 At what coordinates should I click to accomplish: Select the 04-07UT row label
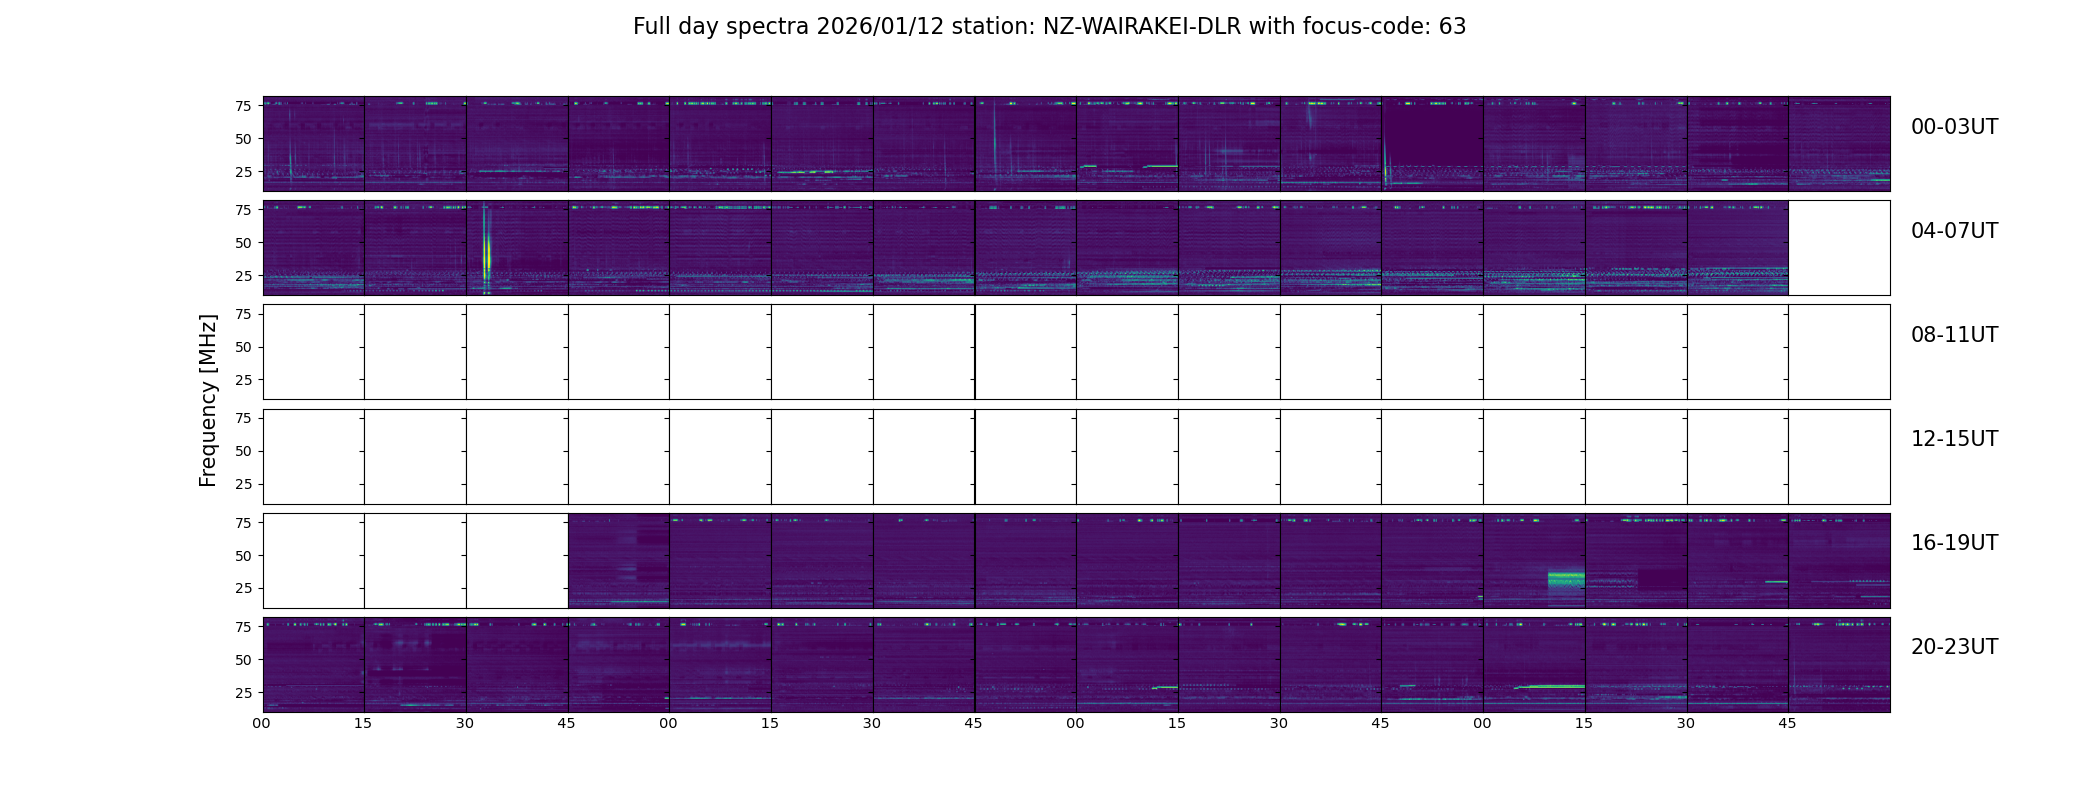click(x=1954, y=231)
